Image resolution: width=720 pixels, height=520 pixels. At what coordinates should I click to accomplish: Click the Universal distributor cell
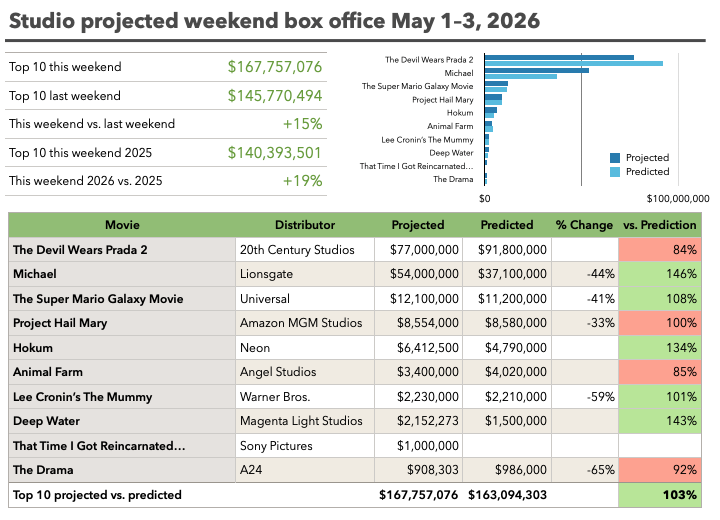click(305, 299)
